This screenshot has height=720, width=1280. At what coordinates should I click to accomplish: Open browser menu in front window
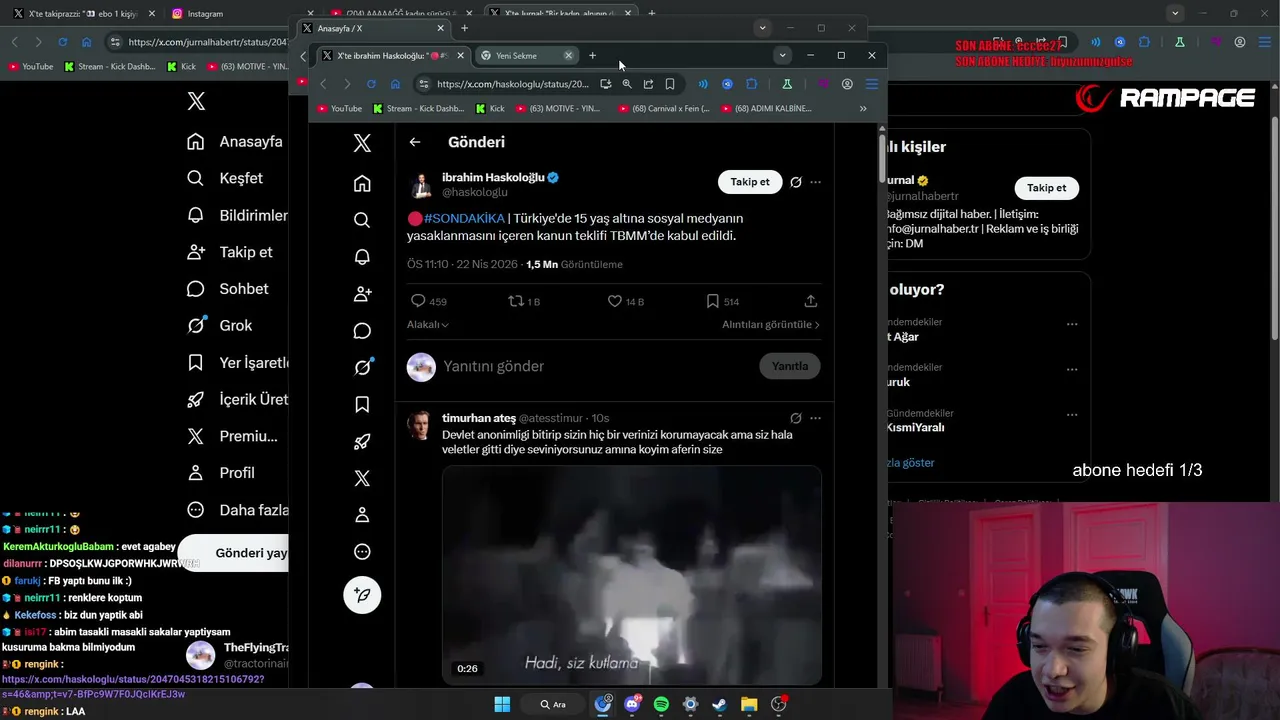872,84
